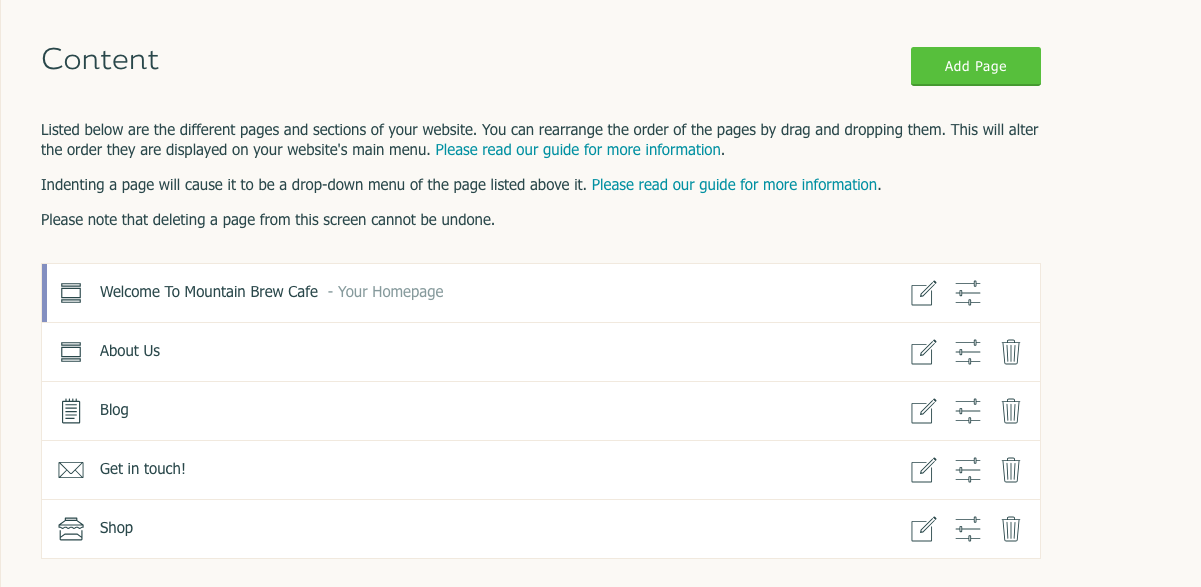Edit the Welcome To Mountain Brew Cafe page
This screenshot has width=1201, height=587.
(x=923, y=293)
